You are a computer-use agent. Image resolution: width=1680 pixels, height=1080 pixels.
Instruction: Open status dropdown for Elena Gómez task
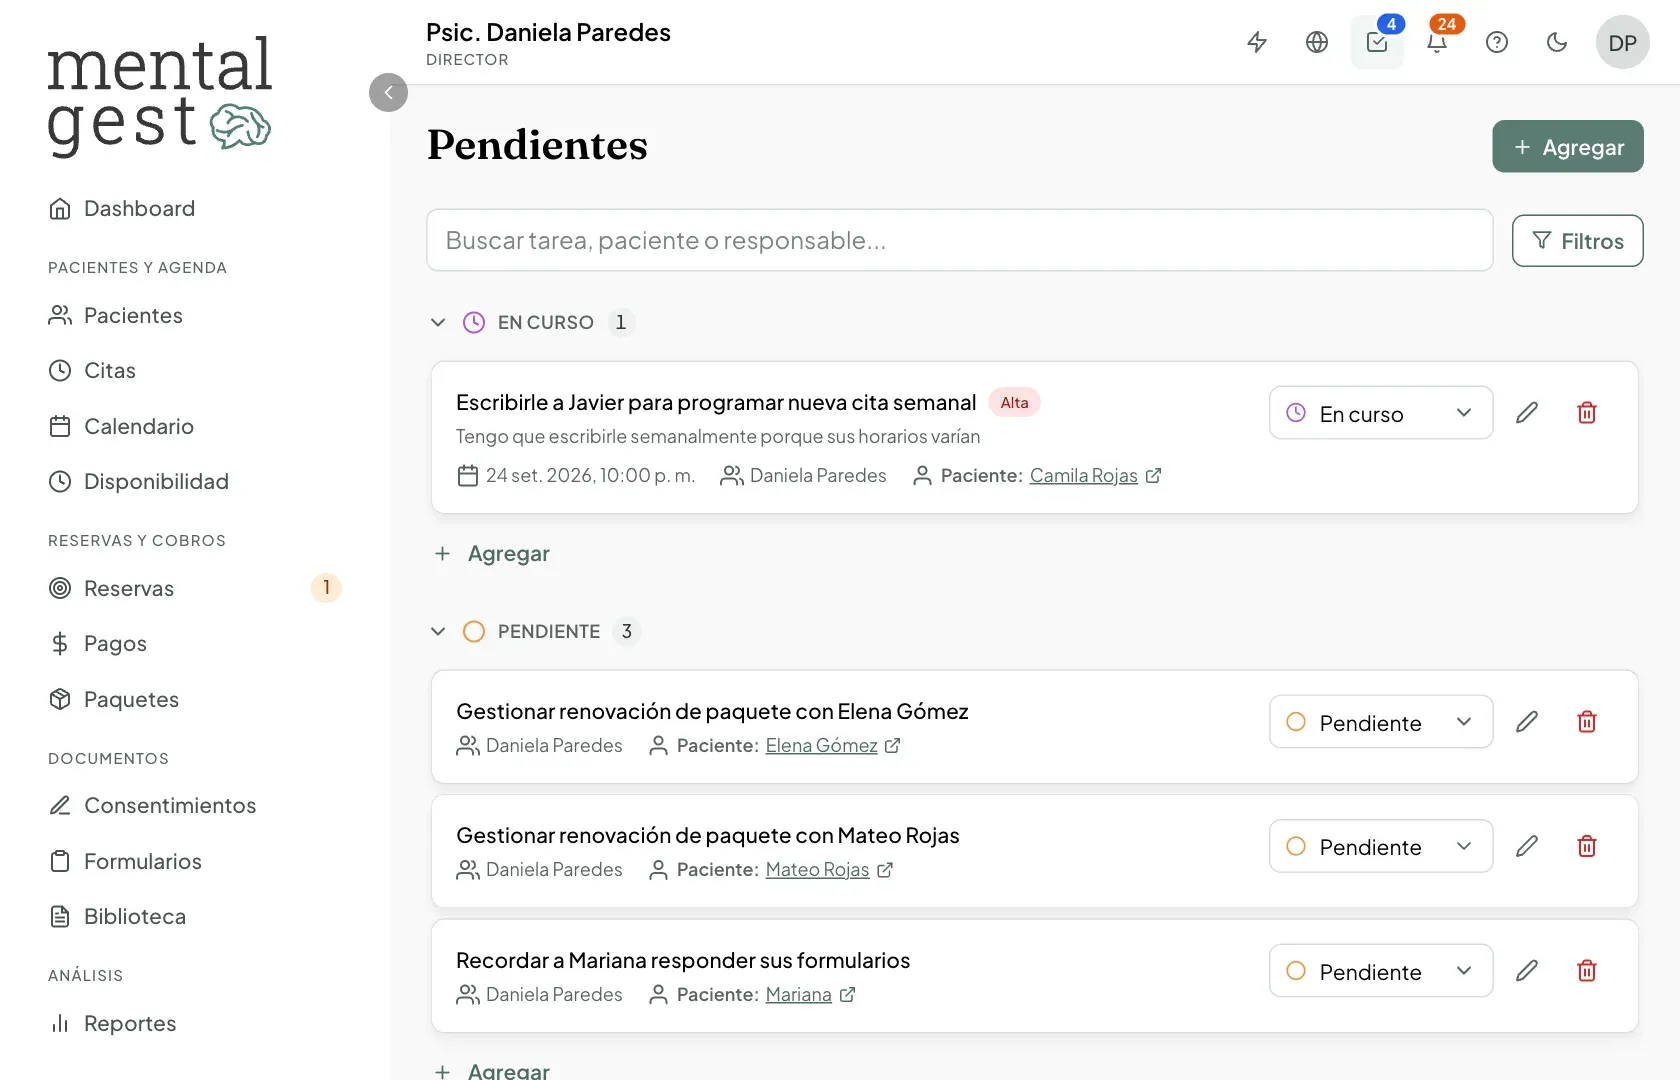(1381, 722)
